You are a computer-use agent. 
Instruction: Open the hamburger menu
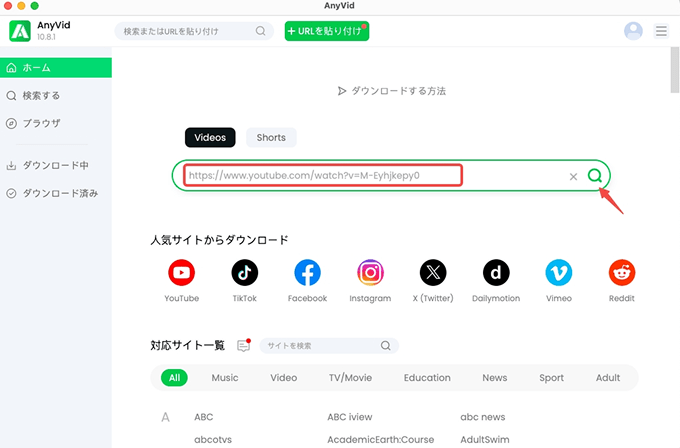[x=661, y=31]
